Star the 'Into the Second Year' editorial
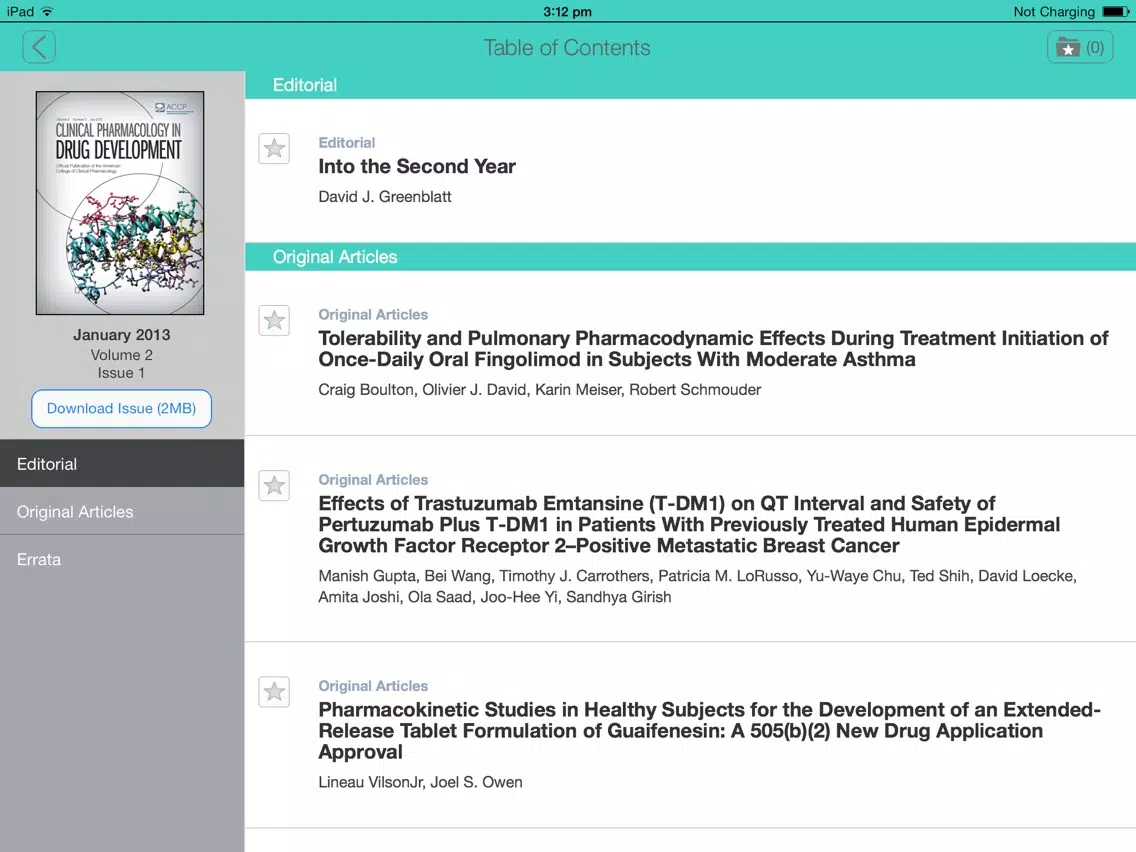1136x852 pixels. point(274,149)
